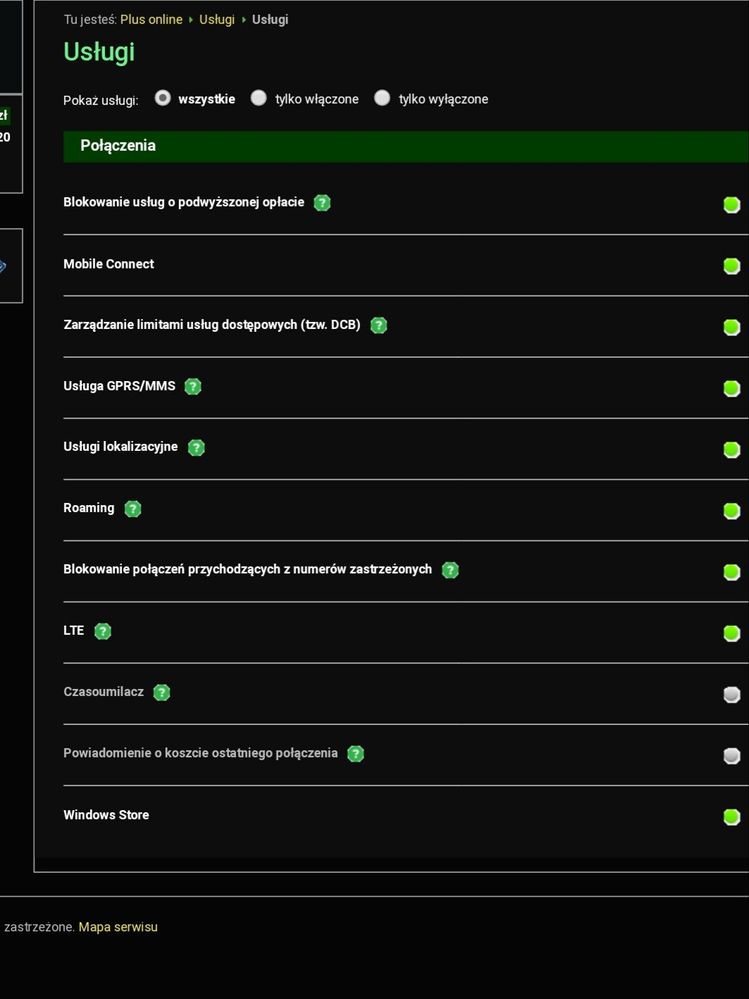Turn off the Roaming toggle
The height and width of the screenshot is (999, 749).
coord(731,511)
